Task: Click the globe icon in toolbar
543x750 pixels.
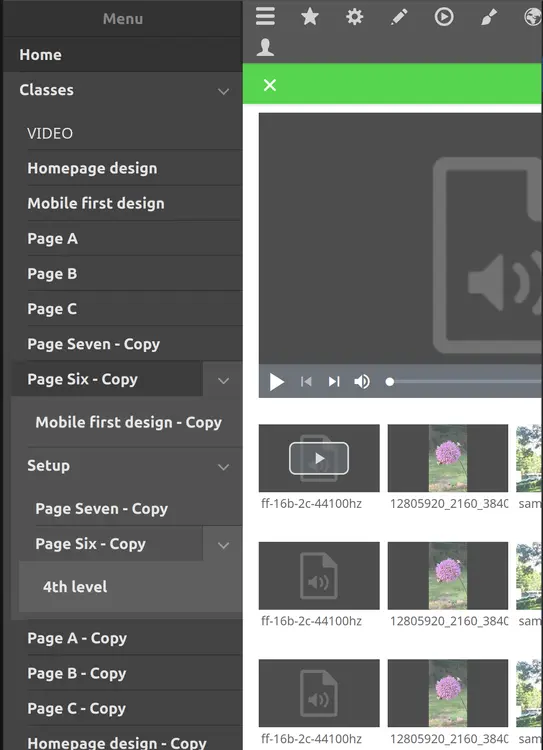Action: [x=532, y=17]
